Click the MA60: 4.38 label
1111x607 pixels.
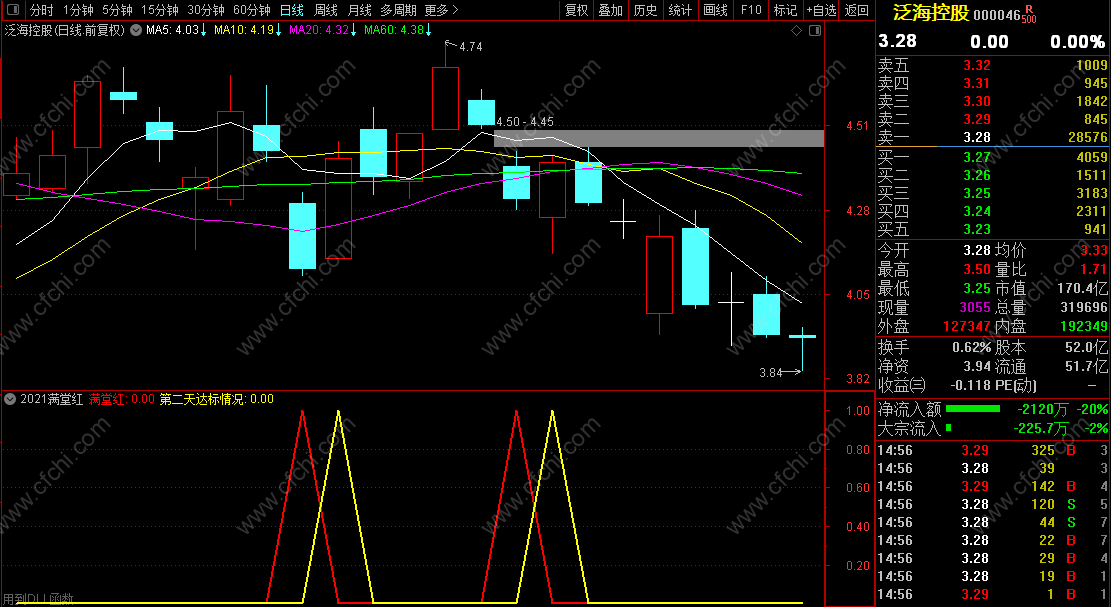tap(394, 30)
